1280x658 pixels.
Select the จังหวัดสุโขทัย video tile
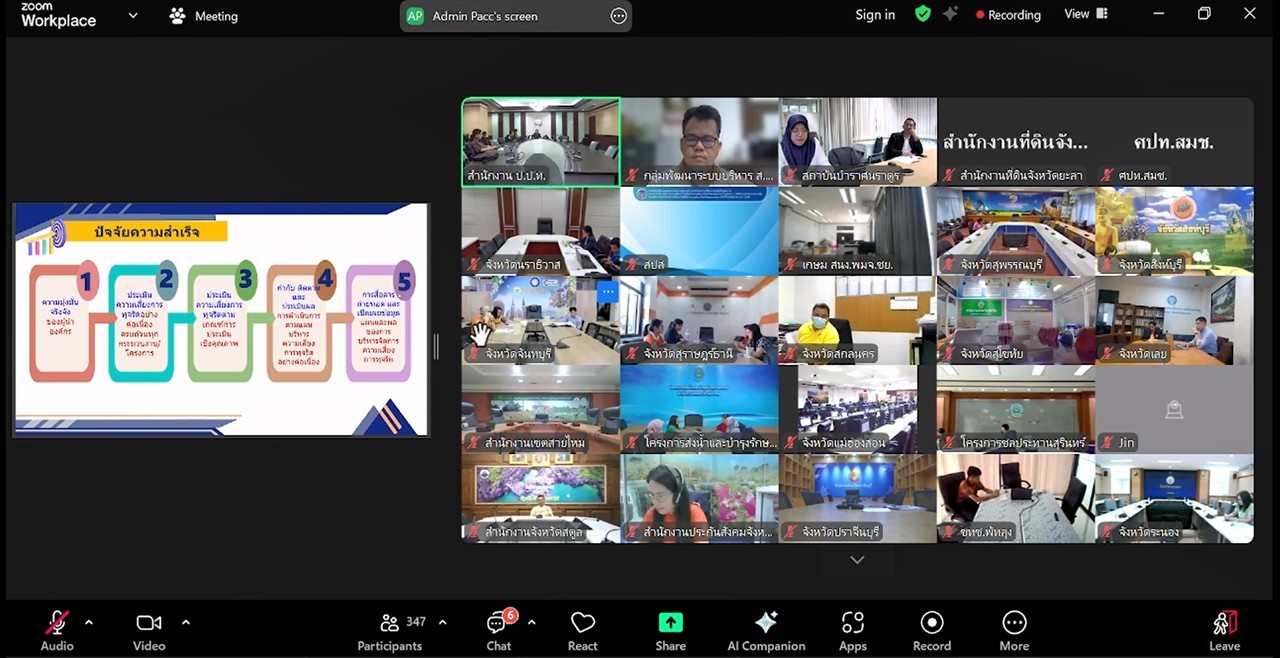[1016, 320]
